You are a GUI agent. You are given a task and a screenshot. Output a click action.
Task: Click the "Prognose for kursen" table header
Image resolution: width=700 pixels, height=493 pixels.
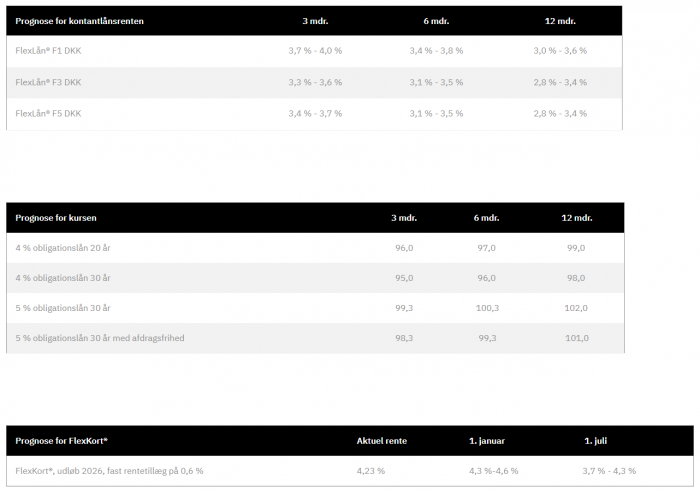(x=56, y=217)
